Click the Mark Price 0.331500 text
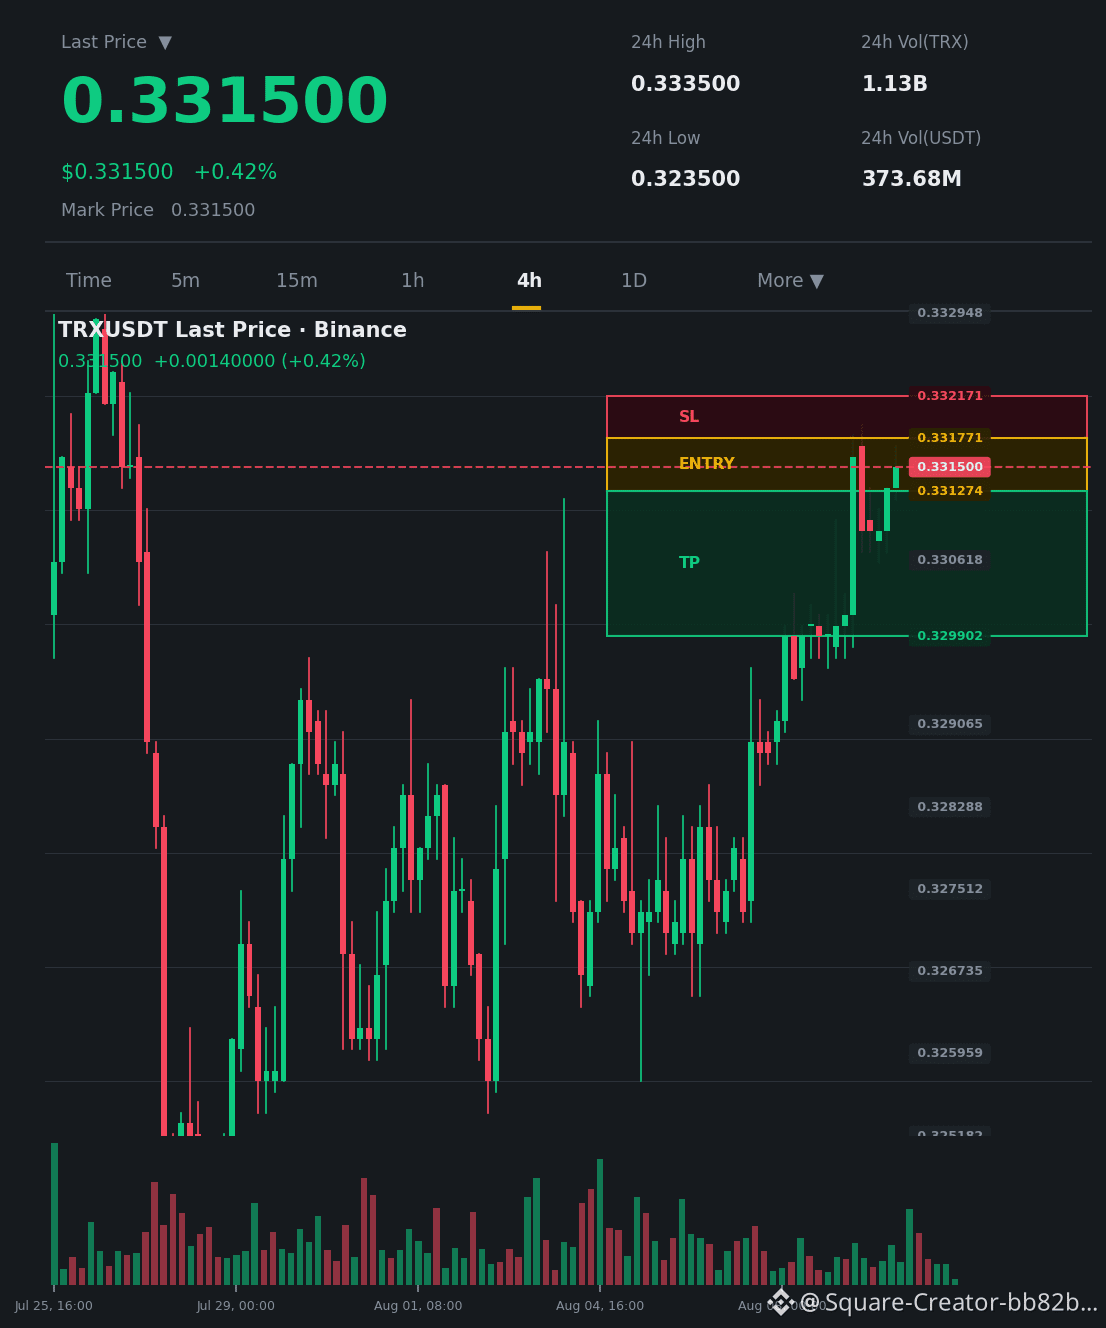1106x1328 pixels. point(158,211)
